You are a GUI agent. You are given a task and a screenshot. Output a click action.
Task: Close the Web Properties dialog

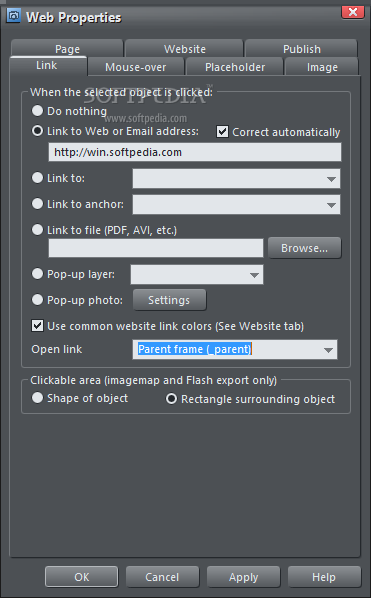[353, 12]
